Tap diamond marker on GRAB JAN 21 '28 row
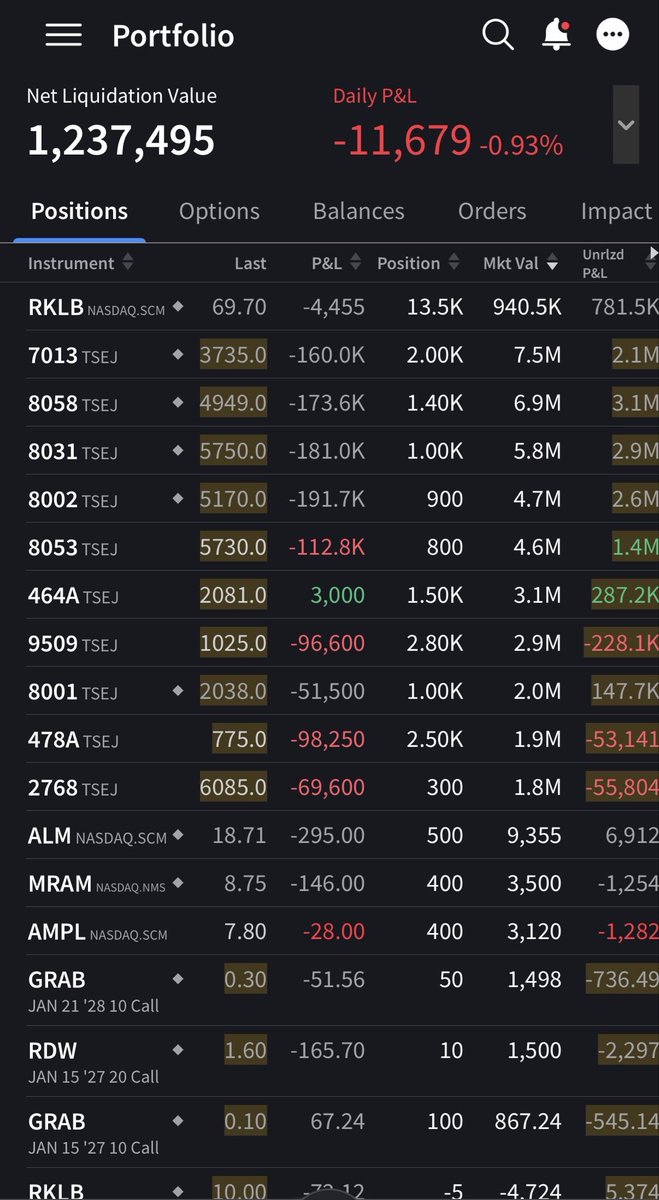The width and height of the screenshot is (659, 1200). pos(178,979)
